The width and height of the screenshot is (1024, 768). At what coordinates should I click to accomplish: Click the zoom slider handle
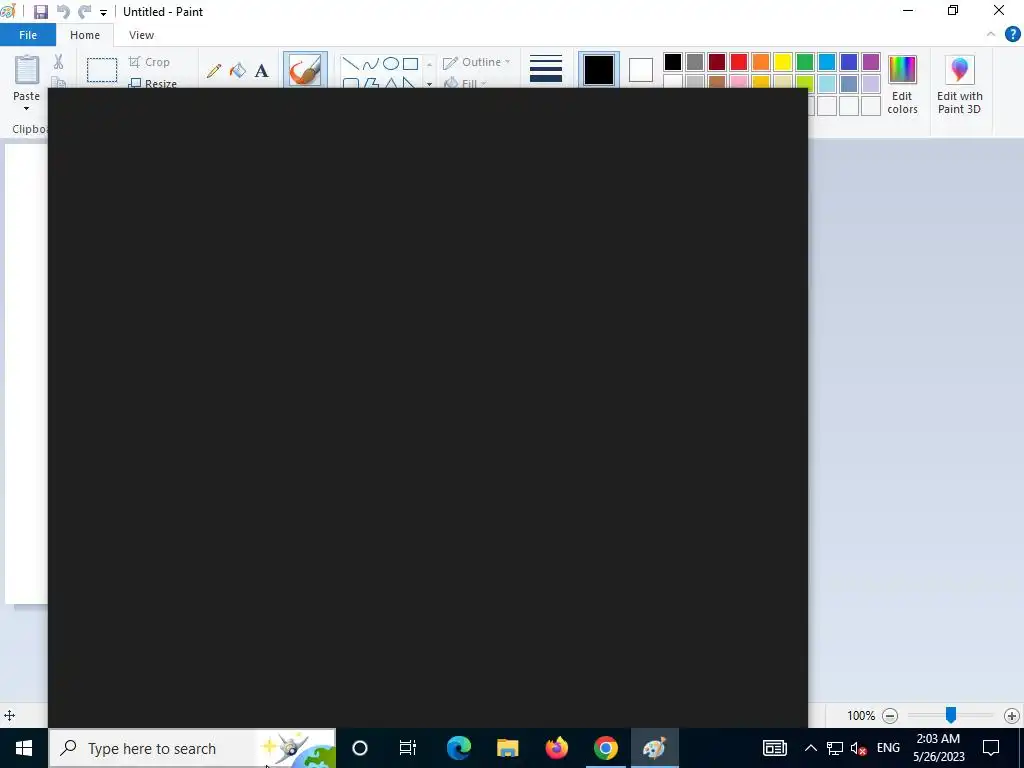[951, 715]
